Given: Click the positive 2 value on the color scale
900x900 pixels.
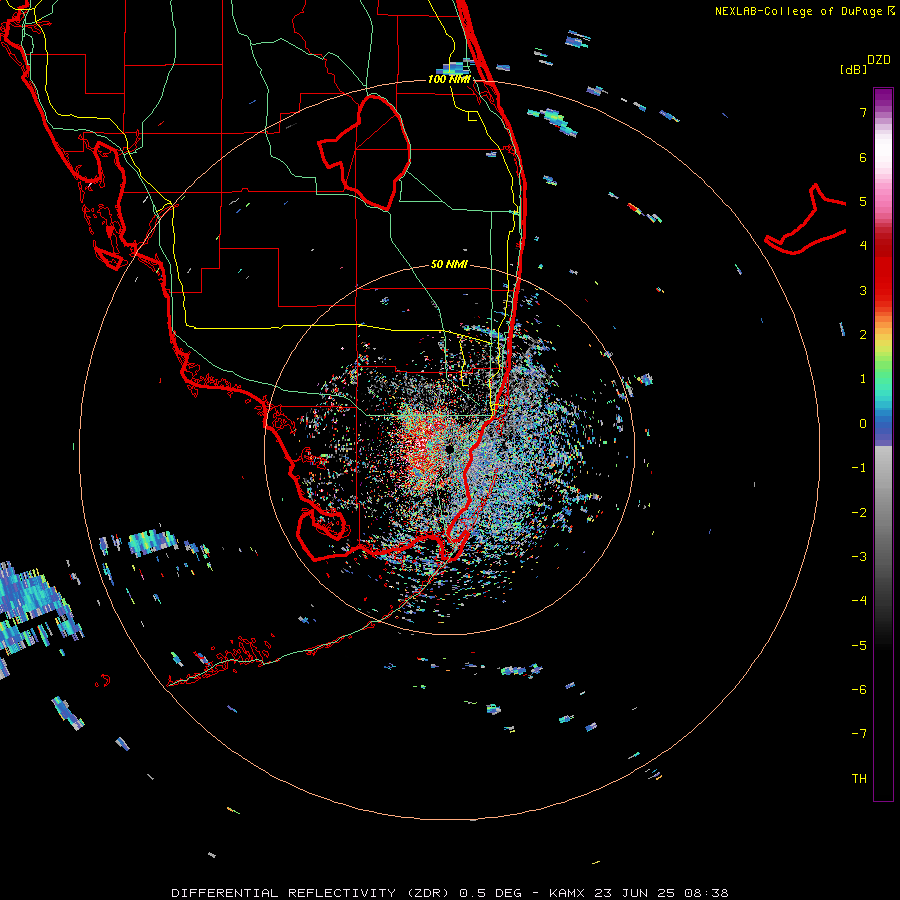Looking at the screenshot, I should coord(863,335).
